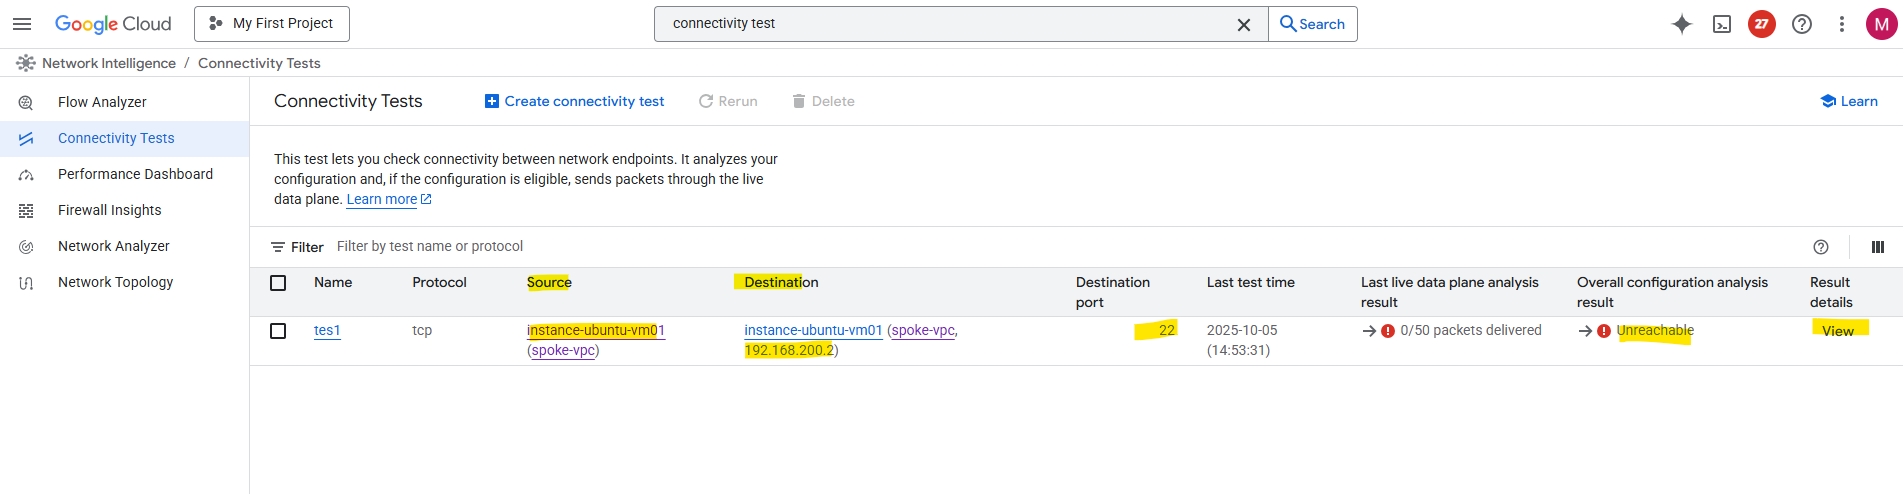Click Create connectivity test button

click(575, 101)
